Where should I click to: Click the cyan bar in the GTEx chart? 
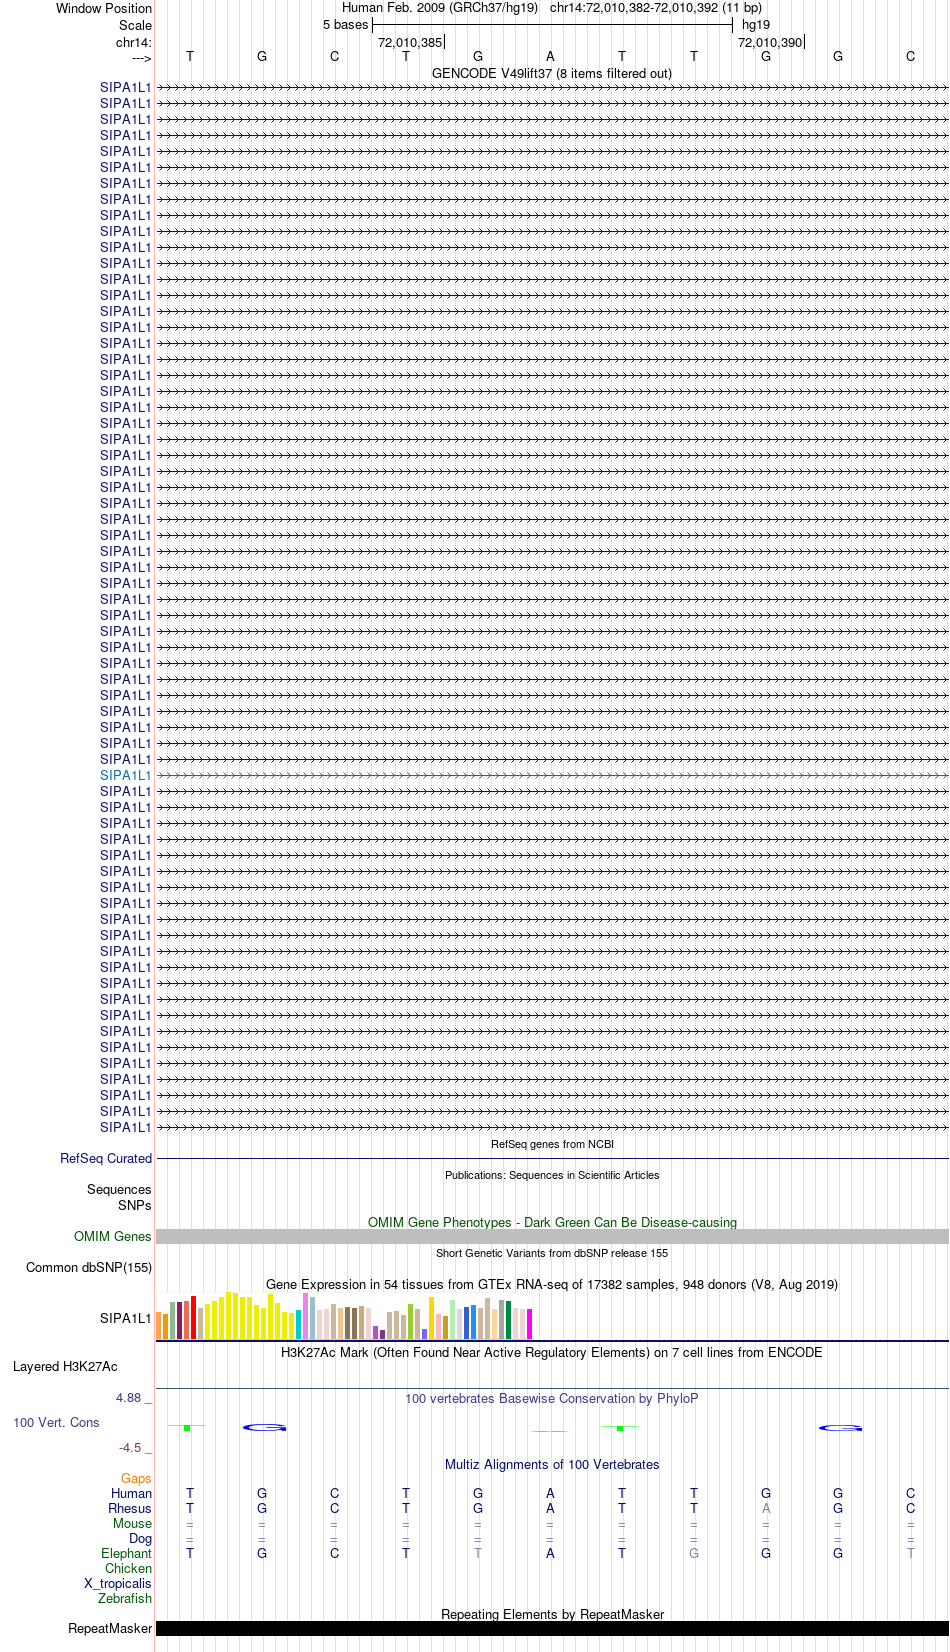[299, 1325]
